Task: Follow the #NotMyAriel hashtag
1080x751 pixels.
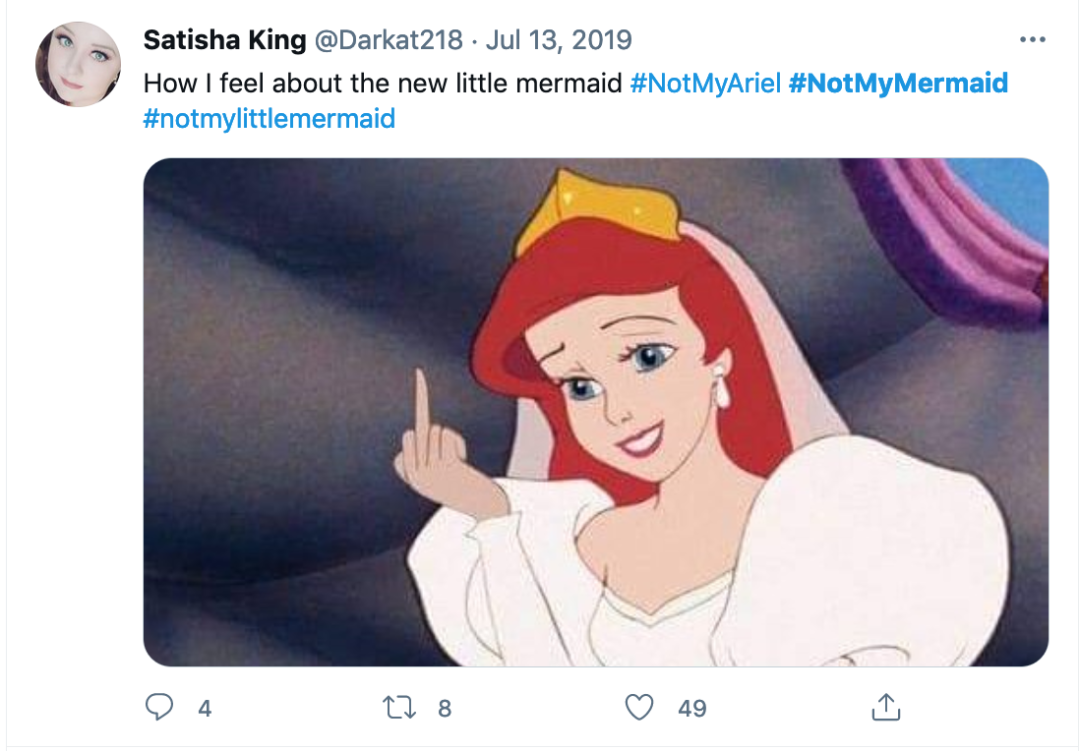Action: (x=705, y=82)
